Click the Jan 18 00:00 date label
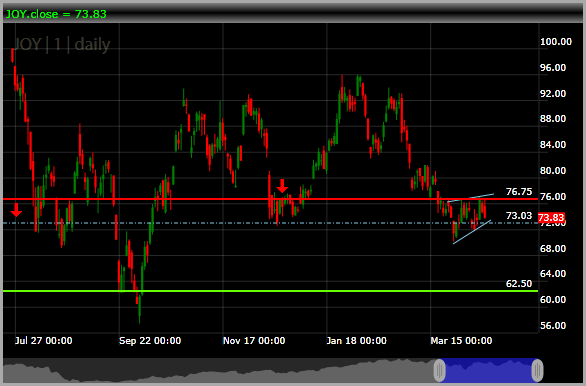This screenshot has width=586, height=386. [x=357, y=341]
